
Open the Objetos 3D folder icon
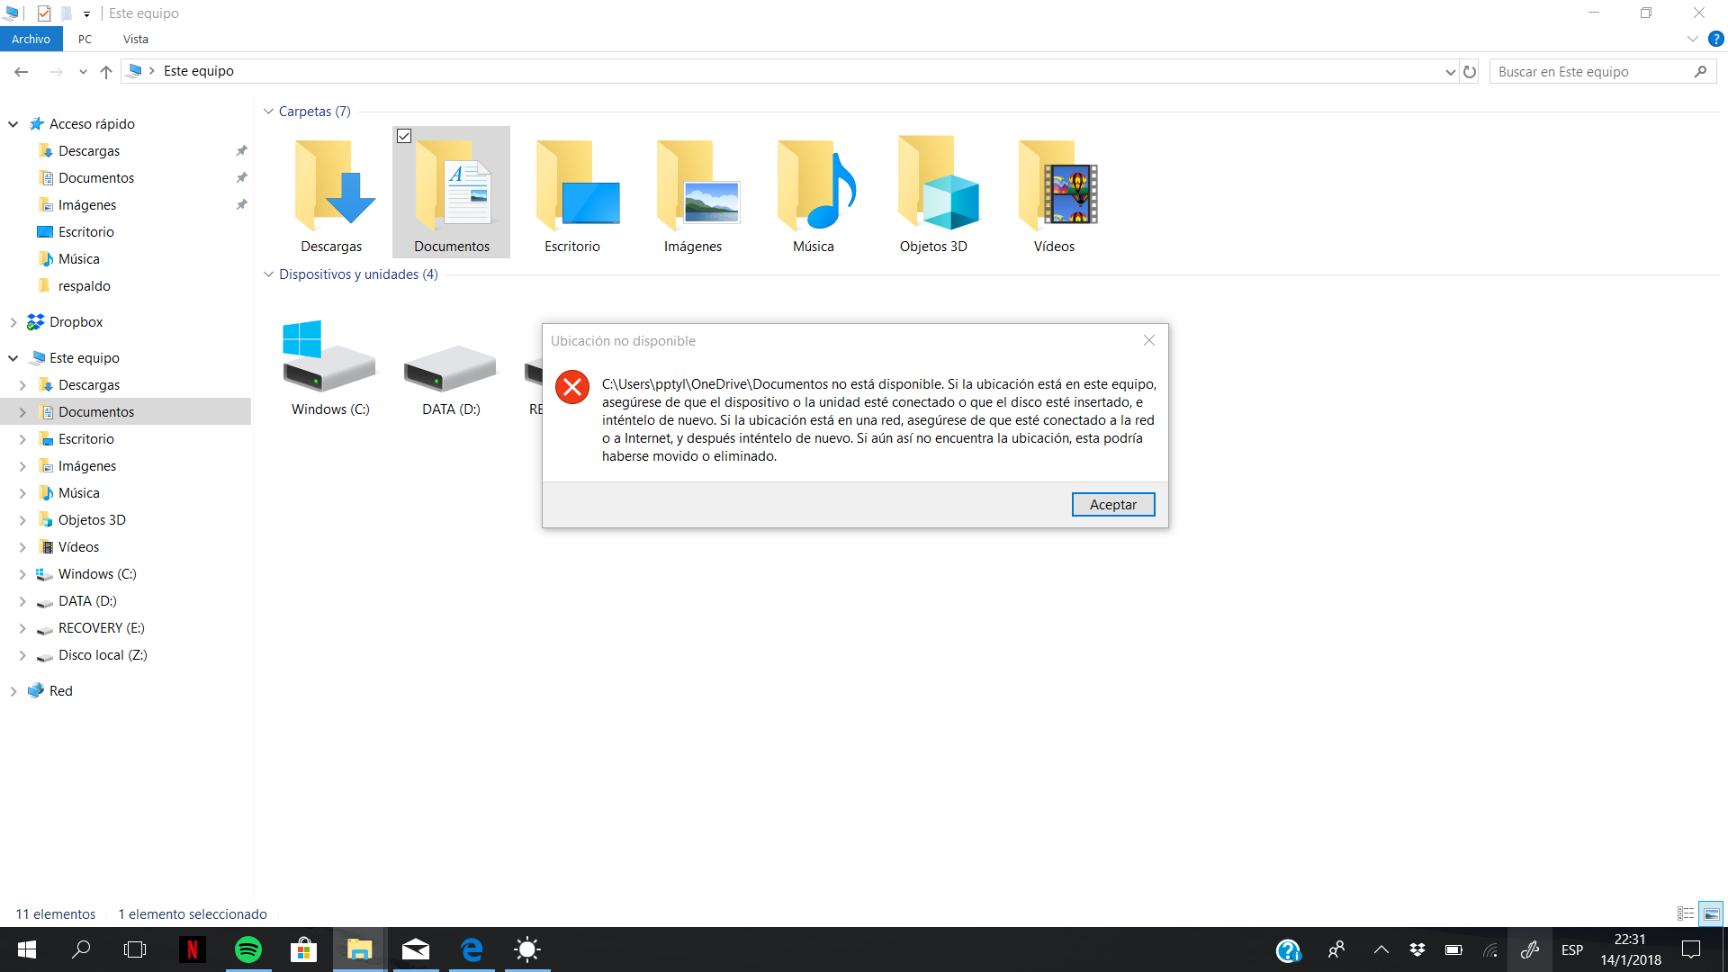[x=934, y=193]
